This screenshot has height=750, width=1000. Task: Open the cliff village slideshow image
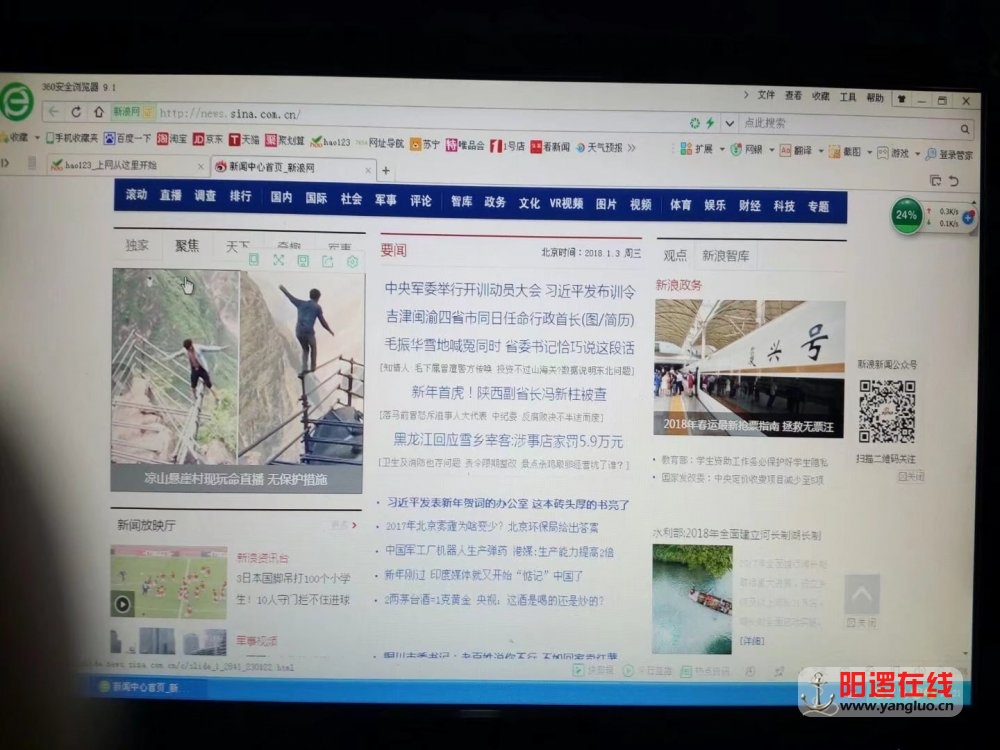[237, 381]
